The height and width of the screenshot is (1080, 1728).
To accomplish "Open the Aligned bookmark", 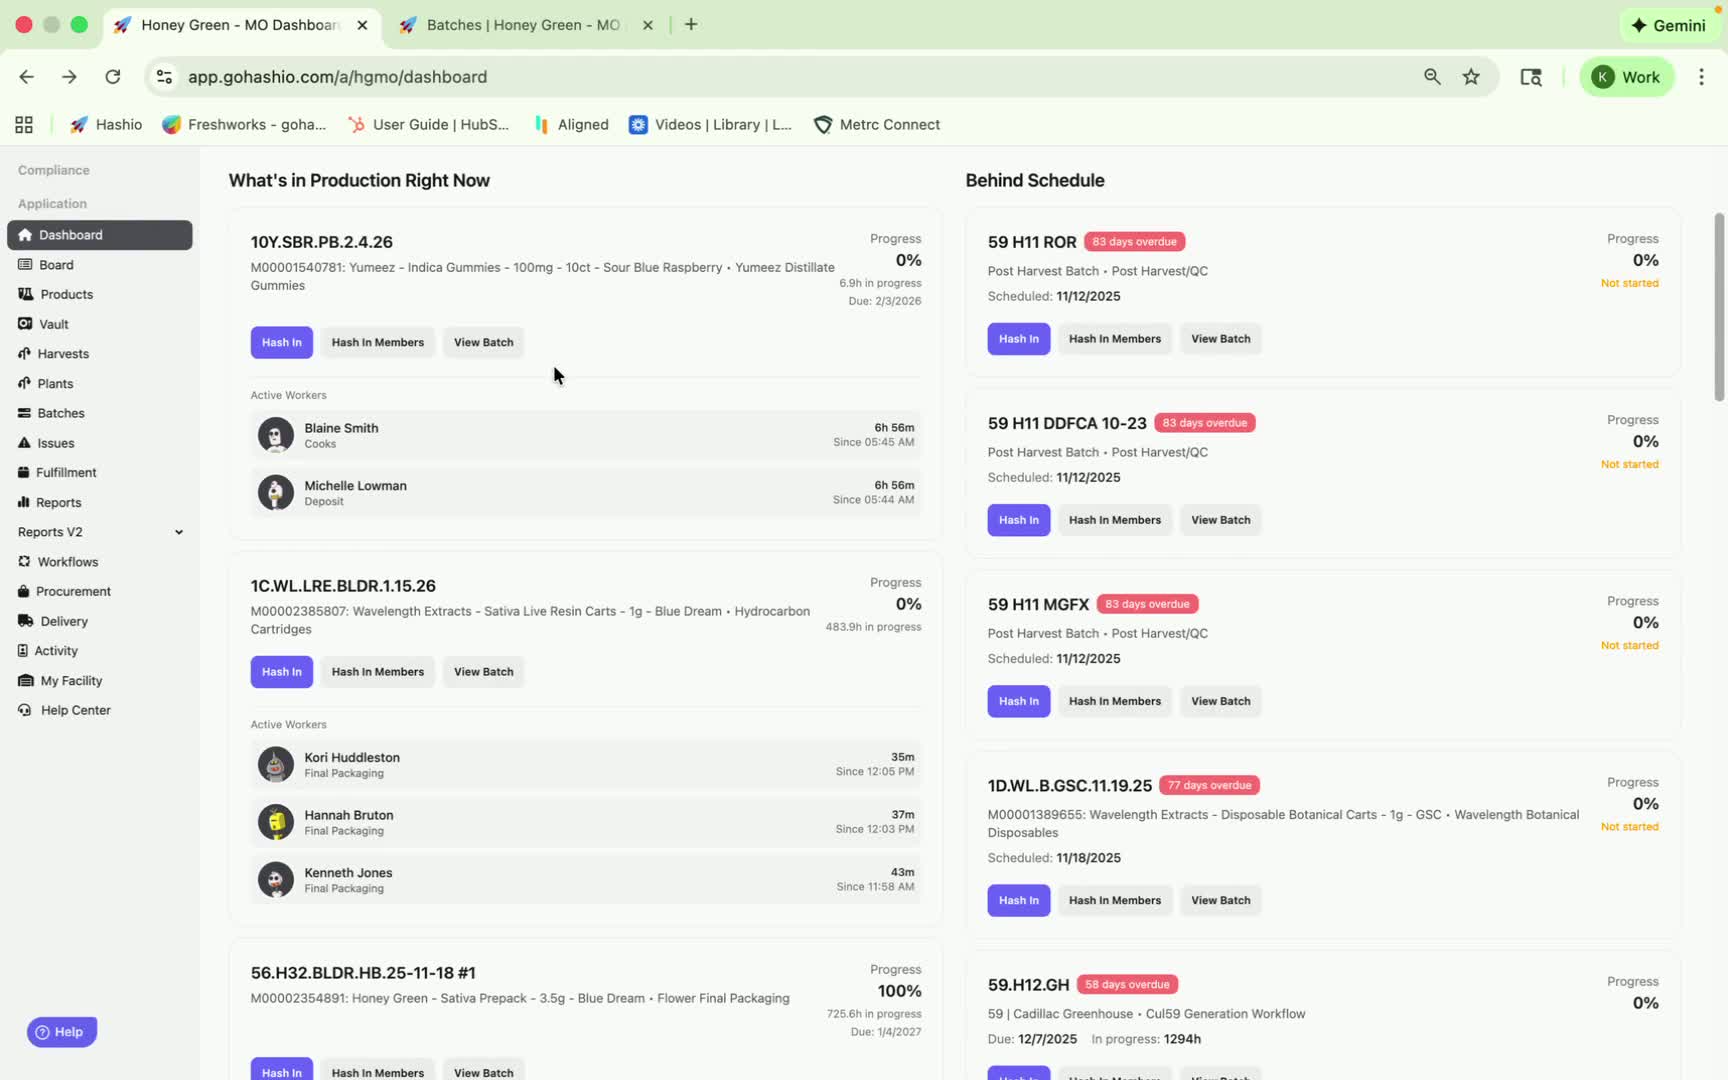I will [x=572, y=125].
